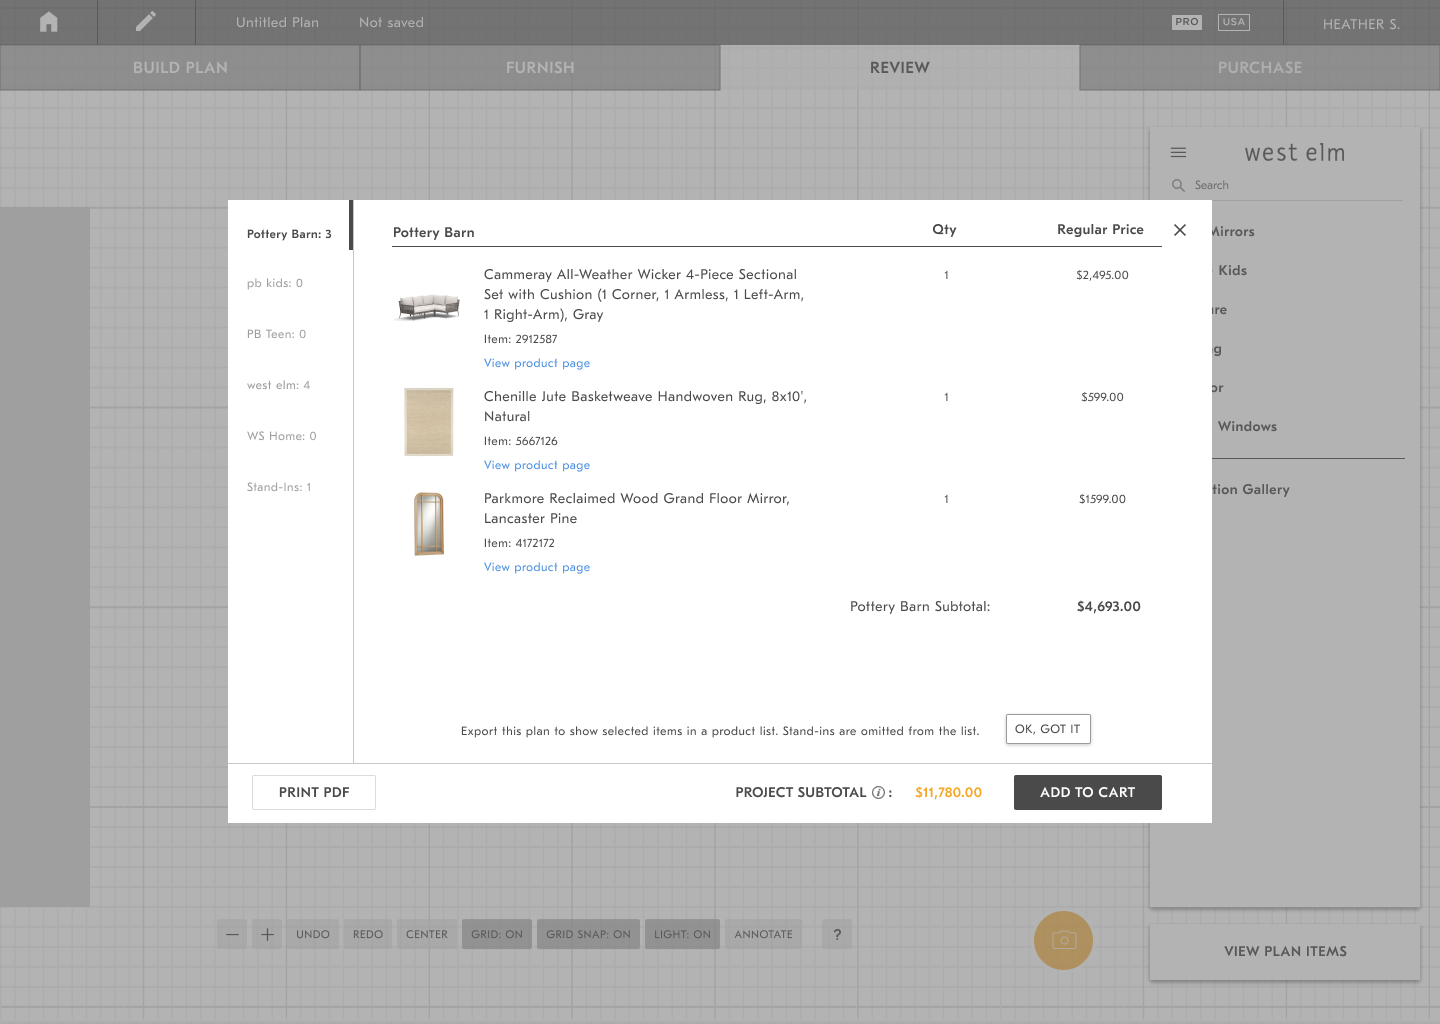Click the Cammeray sectional product name

(644, 294)
